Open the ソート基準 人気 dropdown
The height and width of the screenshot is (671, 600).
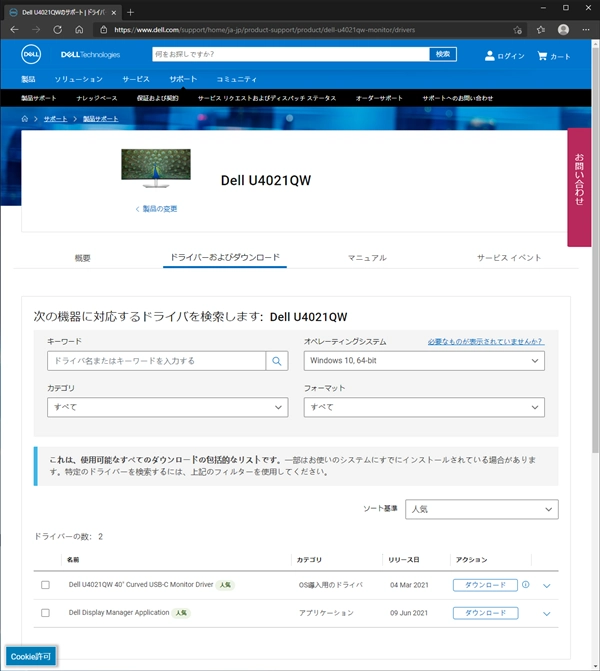pos(482,509)
